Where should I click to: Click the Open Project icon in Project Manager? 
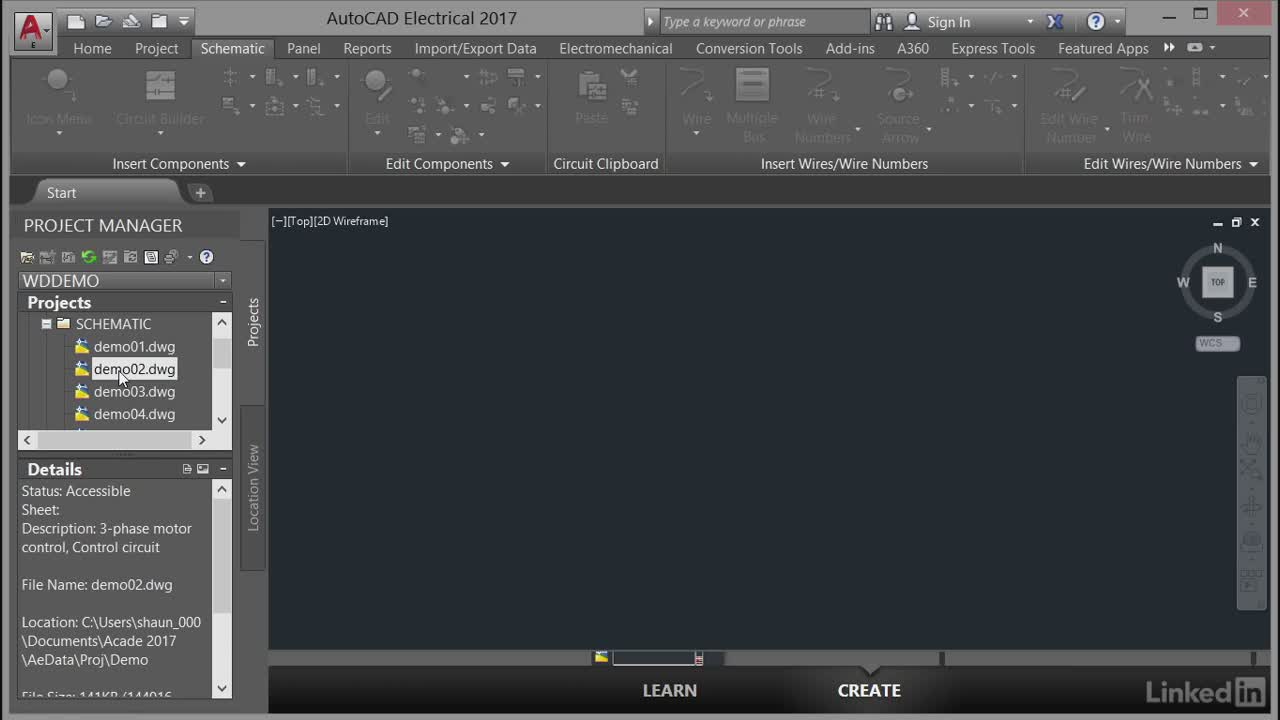[x=27, y=257]
